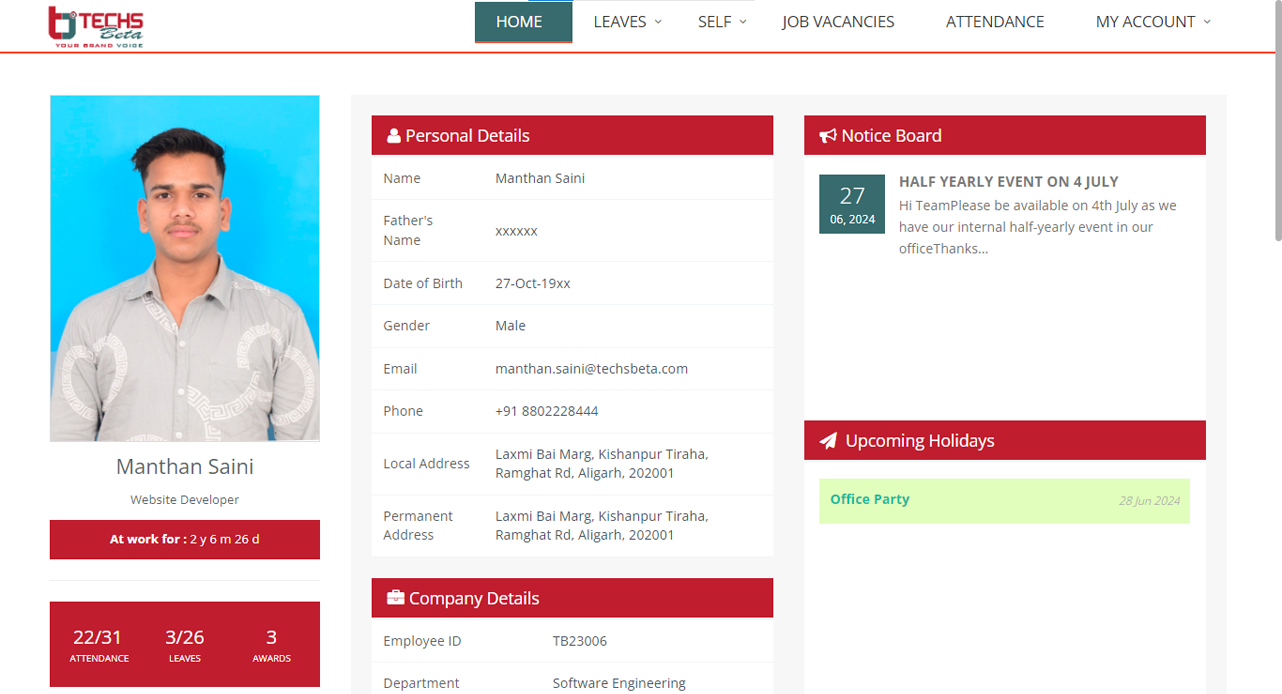Select the Office Party holiday entry
The height and width of the screenshot is (694, 1282).
pyautogui.click(x=1004, y=500)
